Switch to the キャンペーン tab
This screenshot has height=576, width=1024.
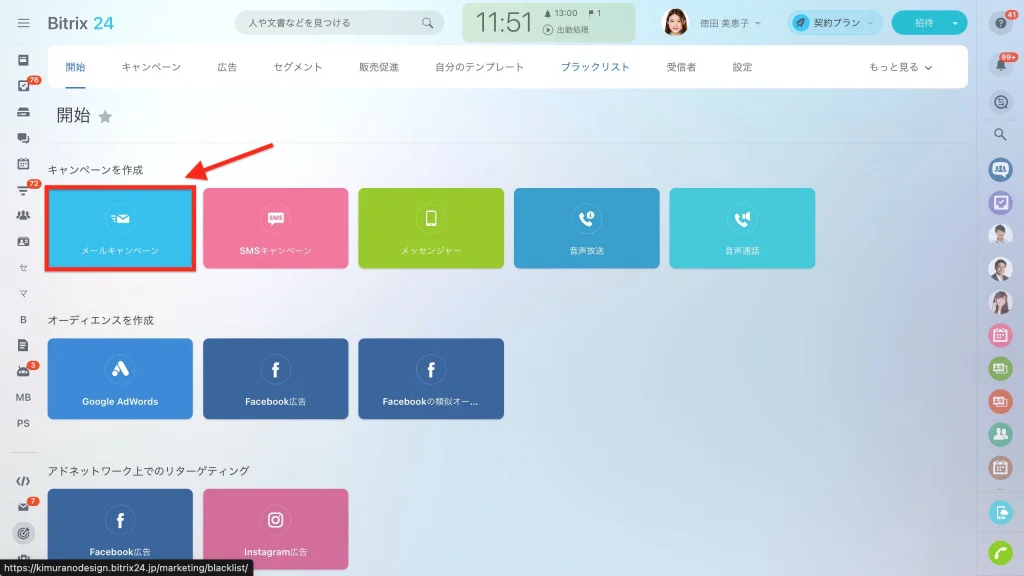click(x=151, y=67)
